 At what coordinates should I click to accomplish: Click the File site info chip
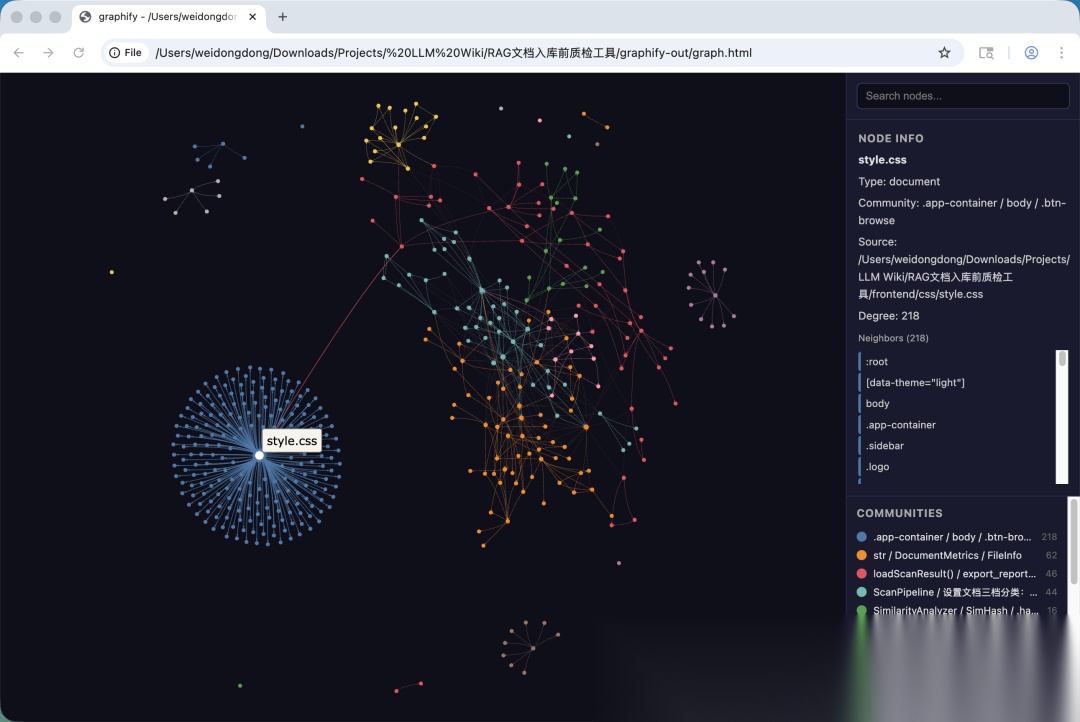(x=125, y=52)
